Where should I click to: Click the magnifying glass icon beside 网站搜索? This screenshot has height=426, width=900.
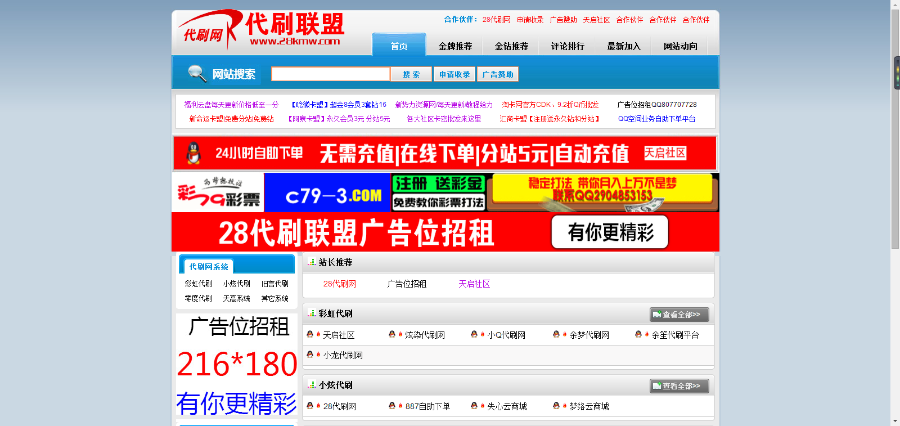(197, 73)
